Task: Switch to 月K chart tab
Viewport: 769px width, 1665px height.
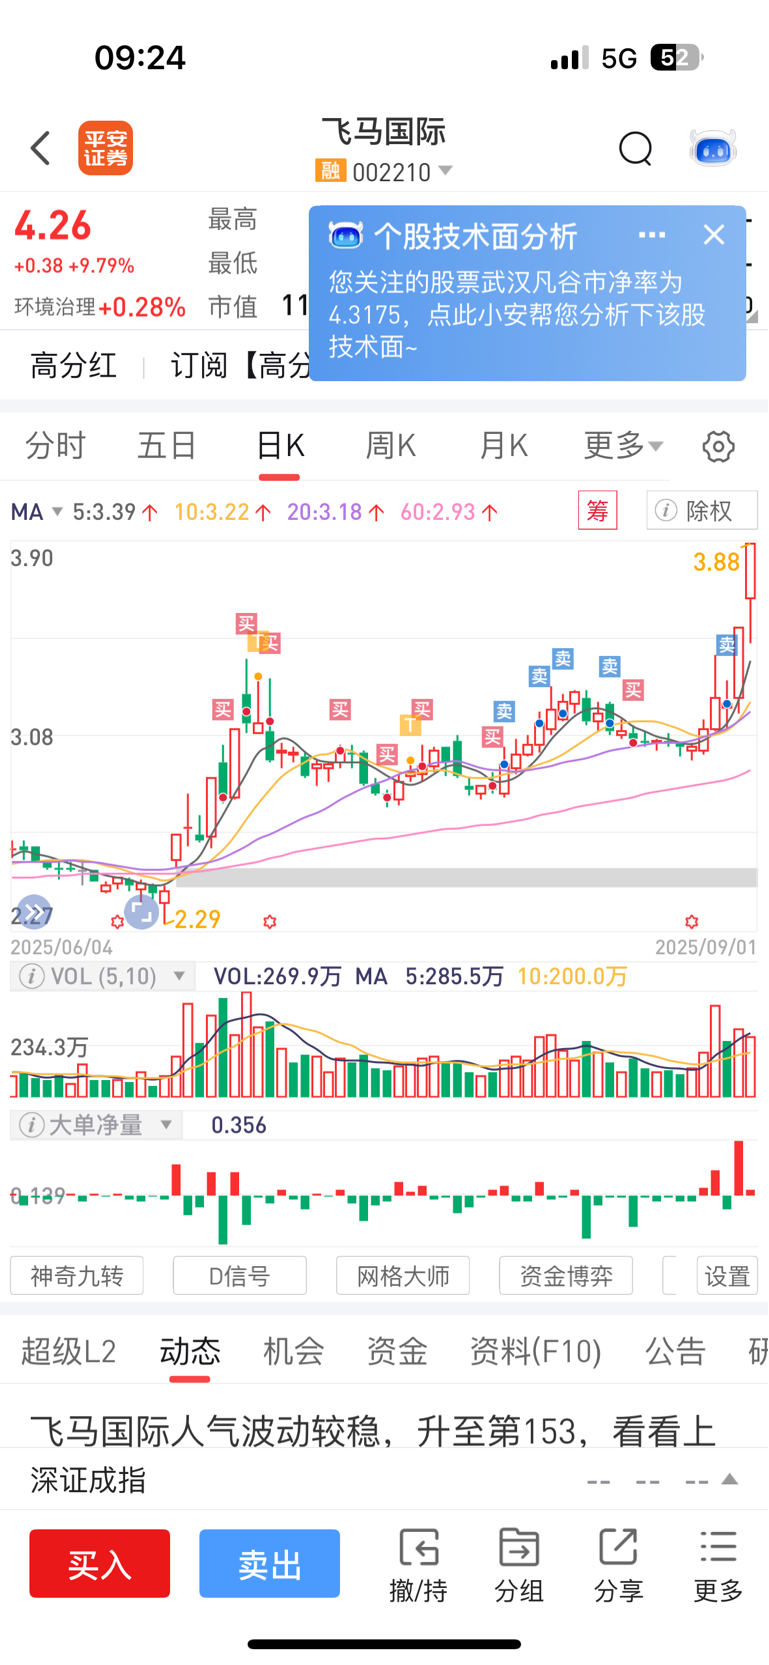Action: [503, 446]
